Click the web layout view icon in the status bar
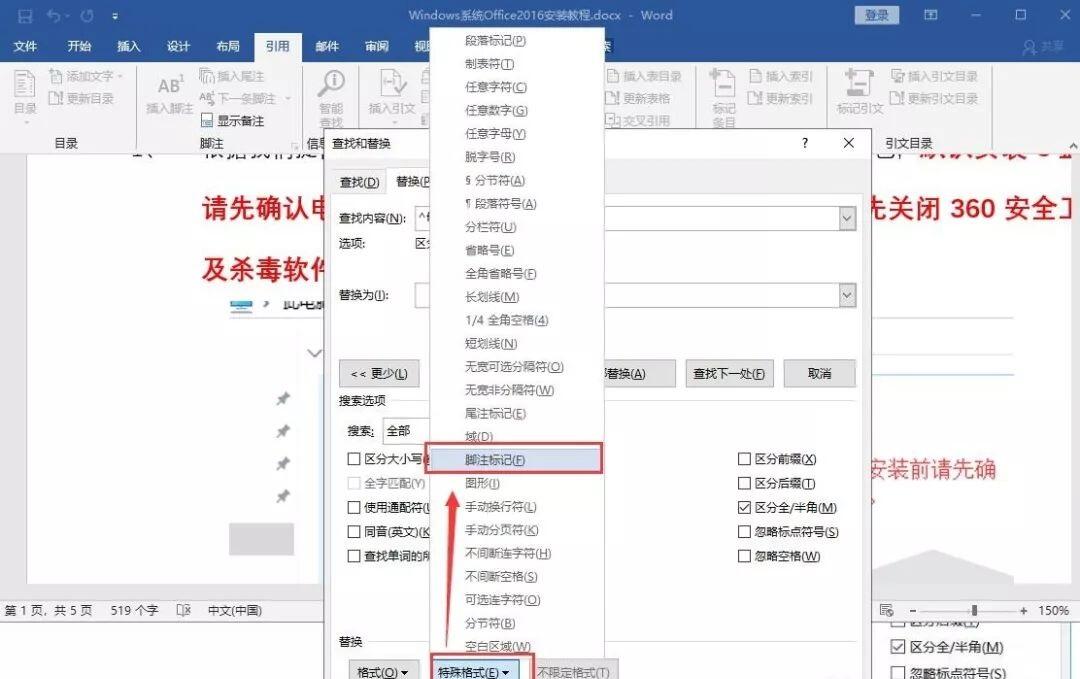Screen dimensions: 1080x679 [886, 610]
